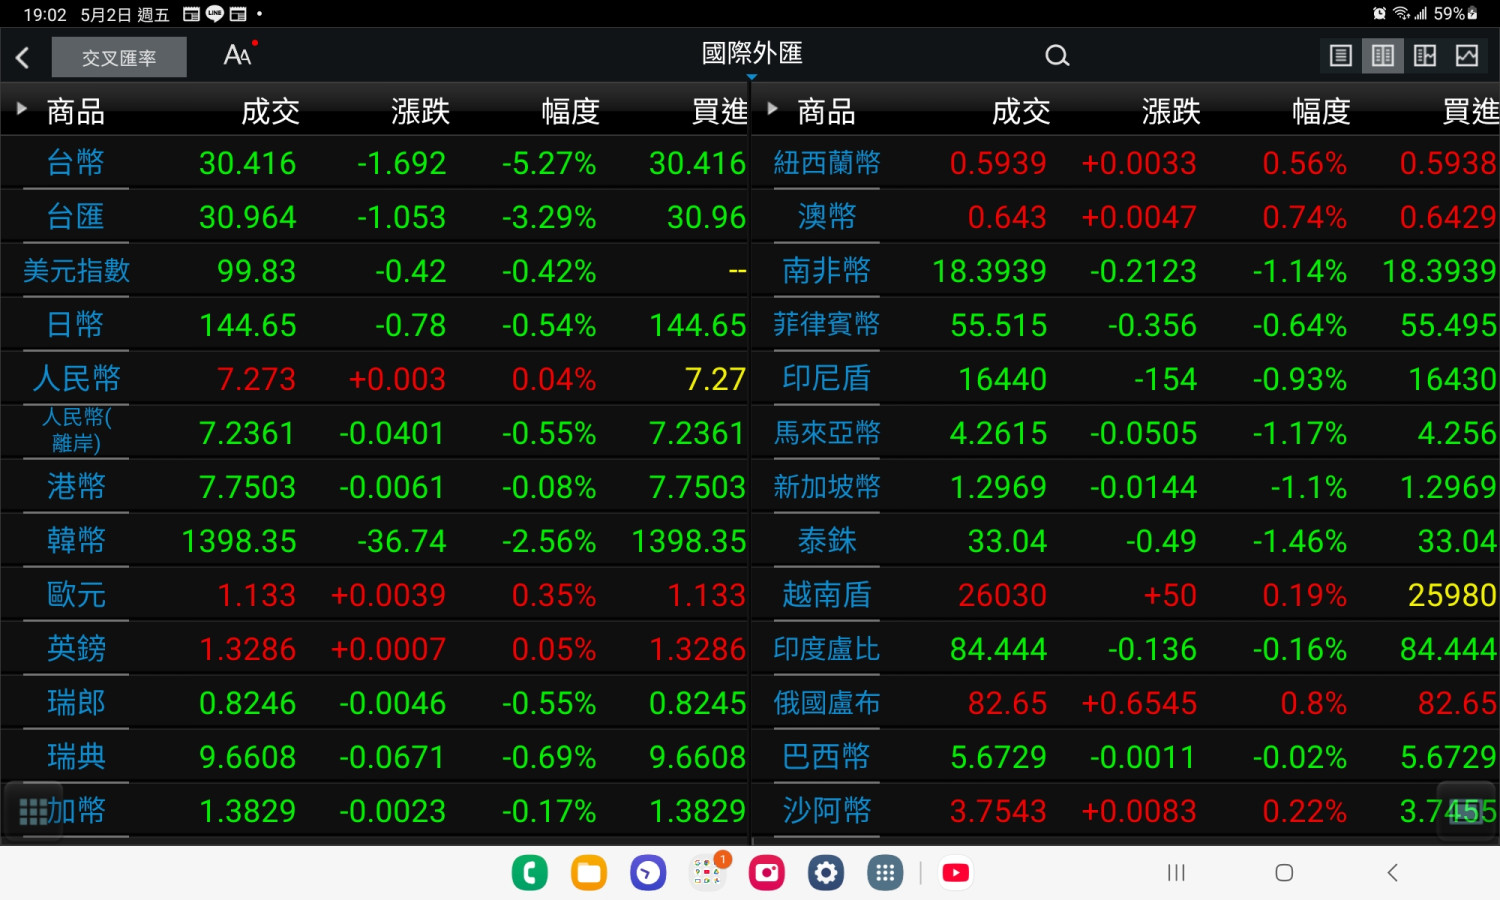The height and width of the screenshot is (900, 1500).
Task: Open the 南非幣 quote row
Action: (1126, 271)
